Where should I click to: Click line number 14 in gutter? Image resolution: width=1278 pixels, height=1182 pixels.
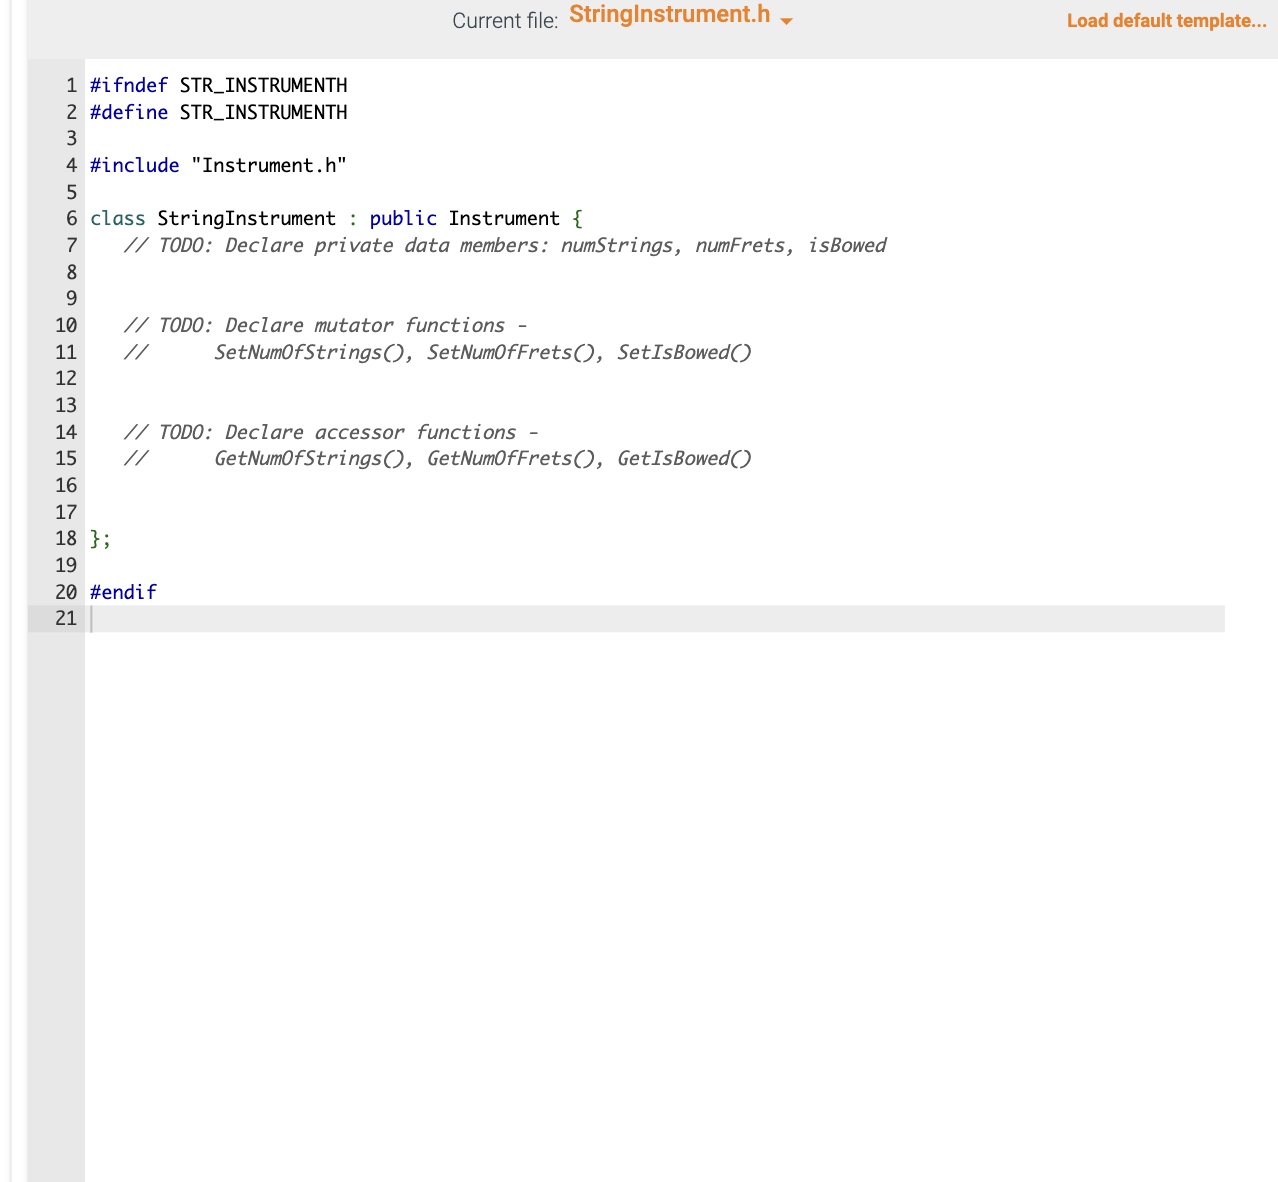pyautogui.click(x=66, y=432)
